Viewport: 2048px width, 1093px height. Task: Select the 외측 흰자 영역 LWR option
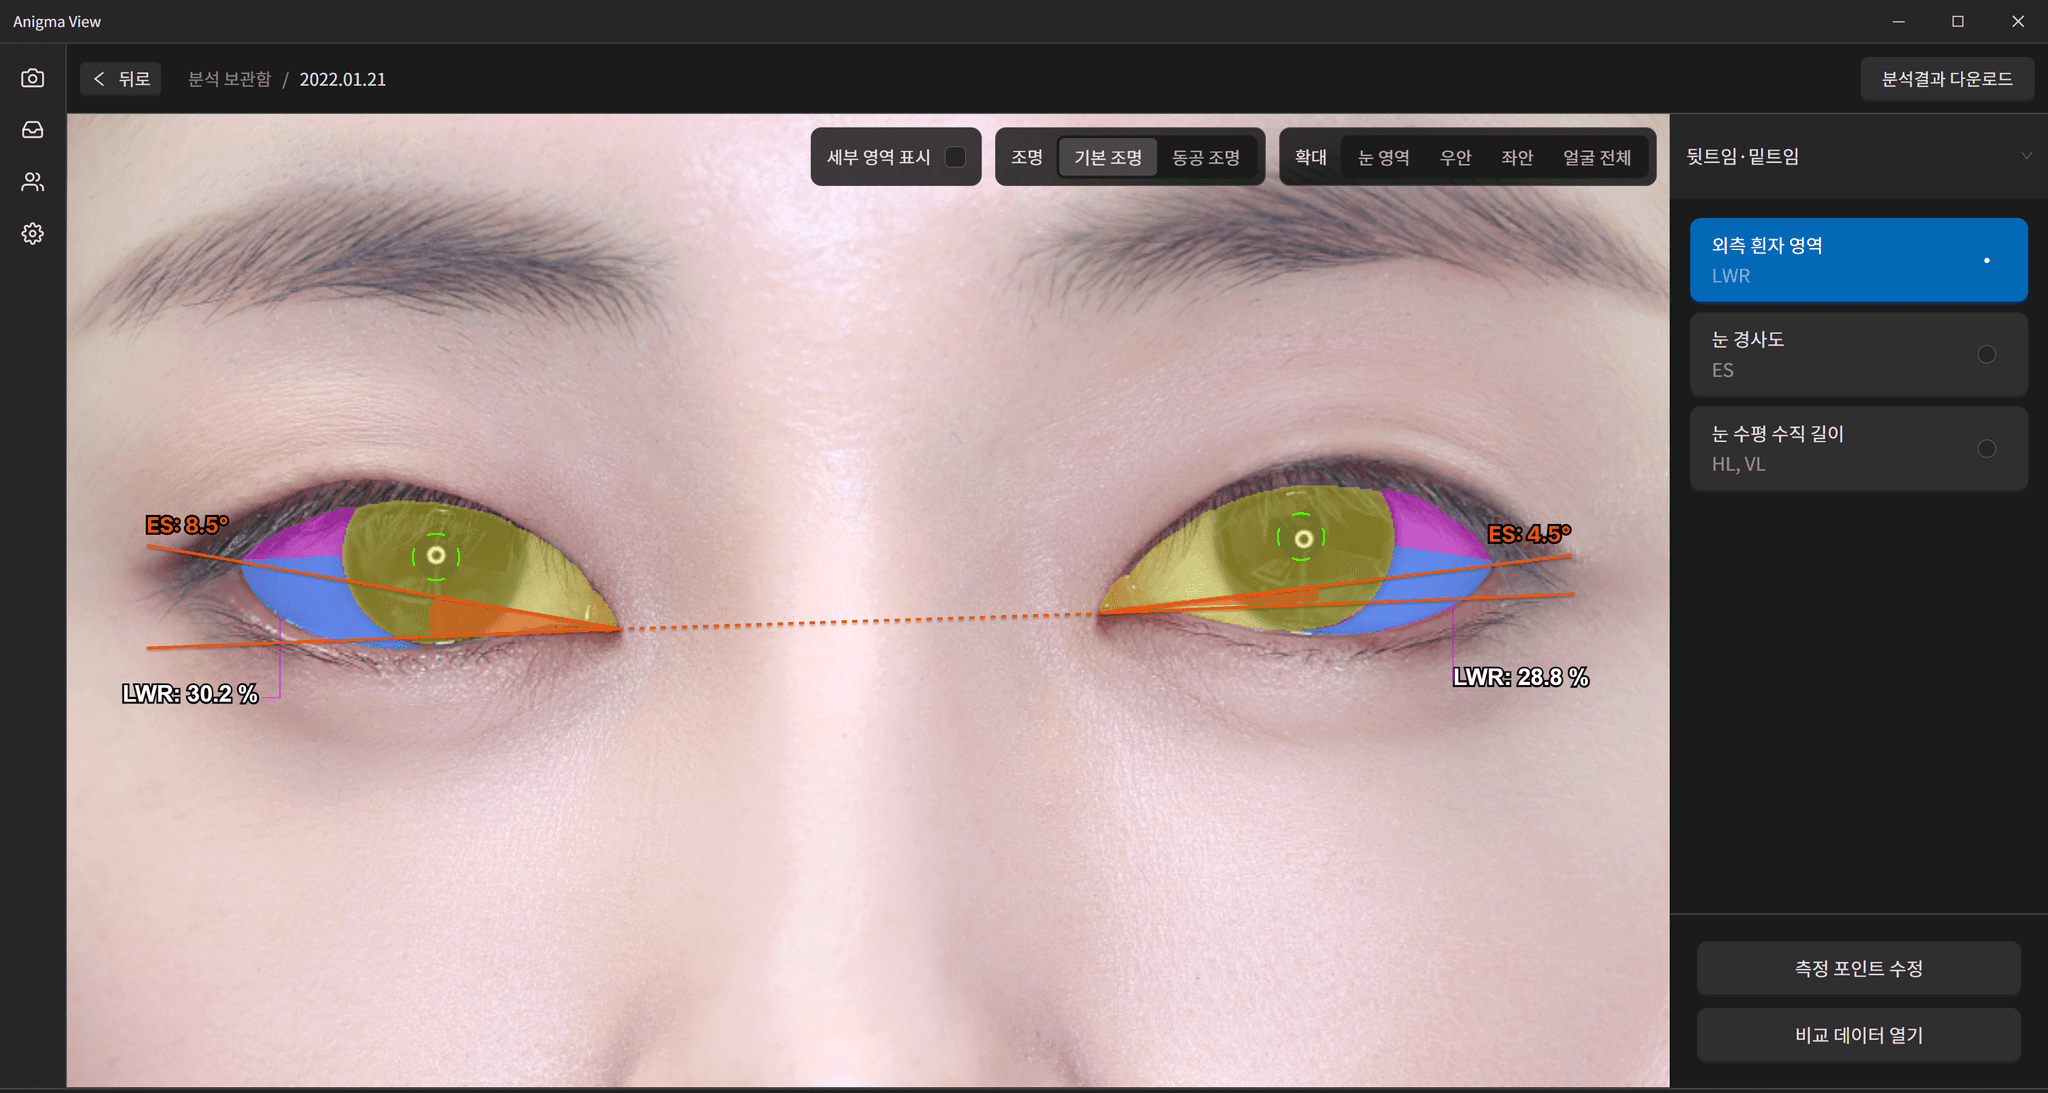pyautogui.click(x=1858, y=260)
